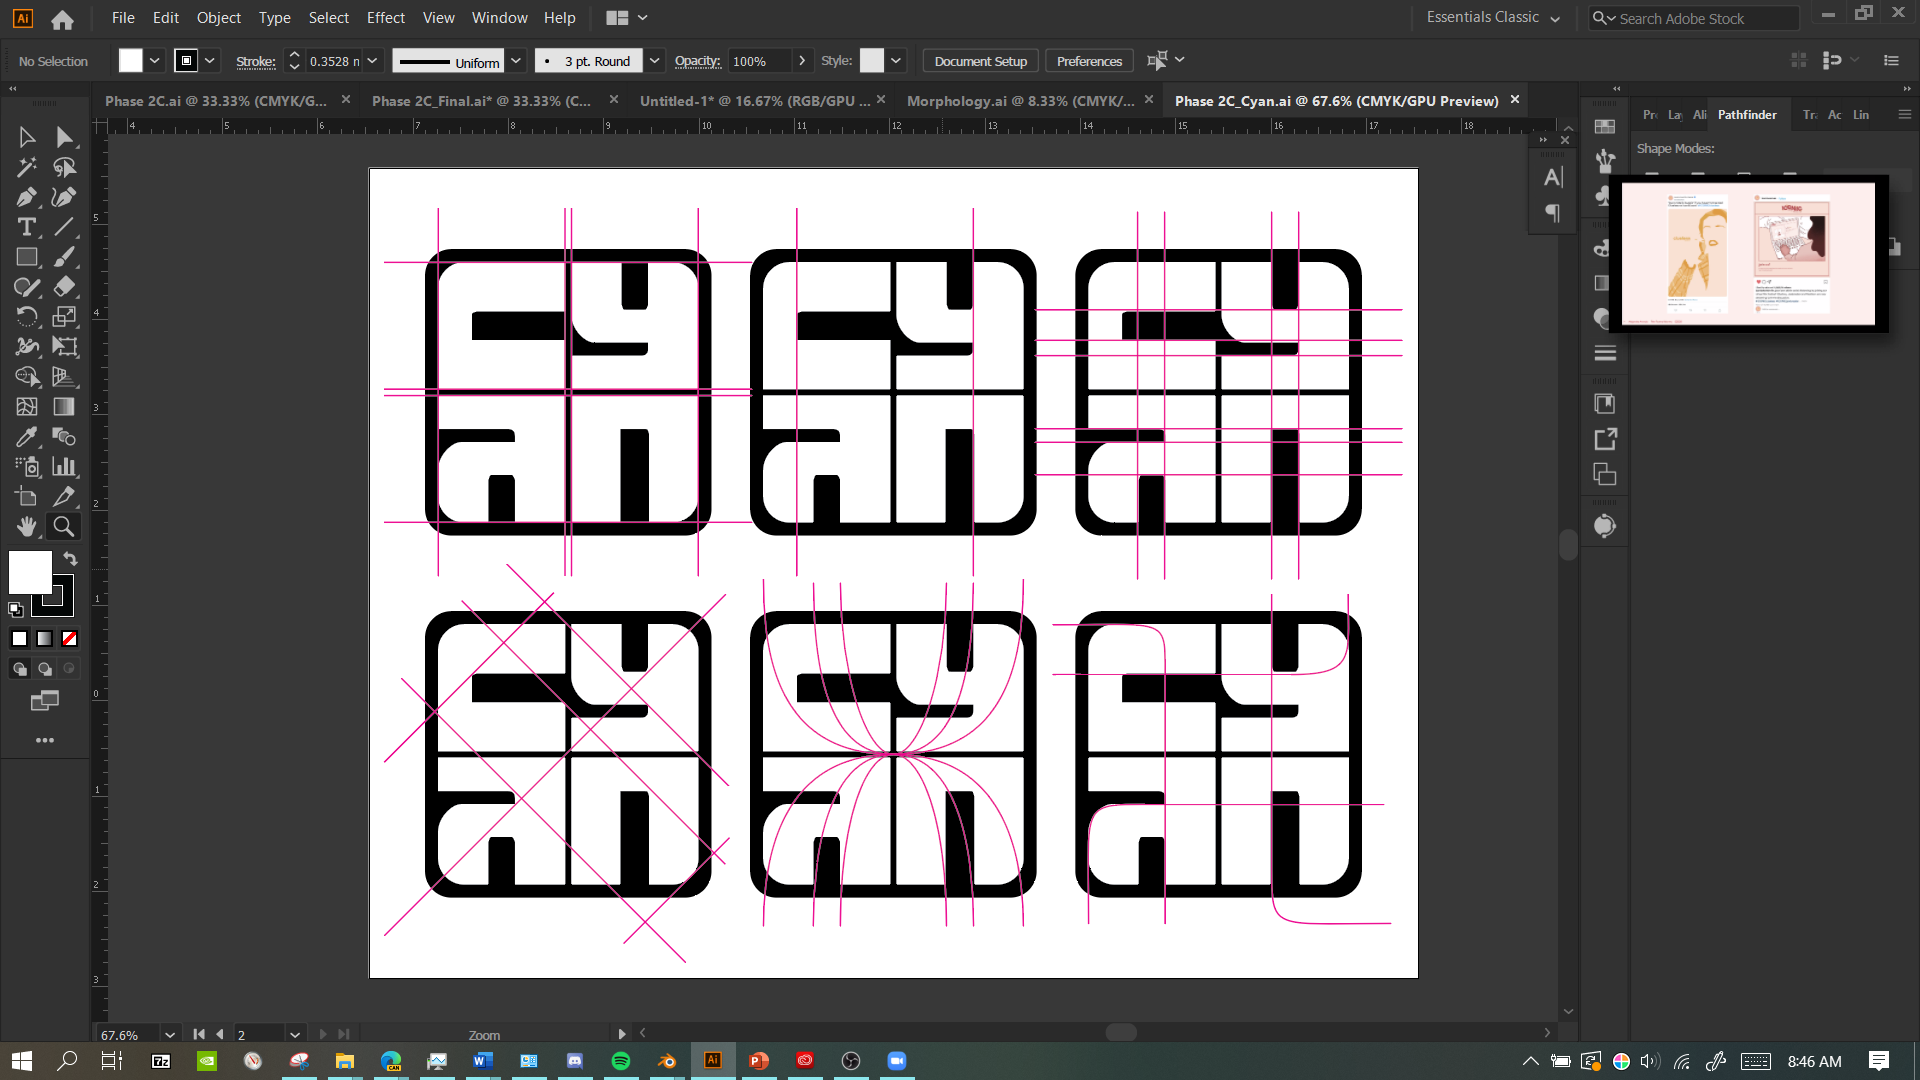Select the Direct Selection tool
This screenshot has height=1080, width=1920.
pos(64,137)
